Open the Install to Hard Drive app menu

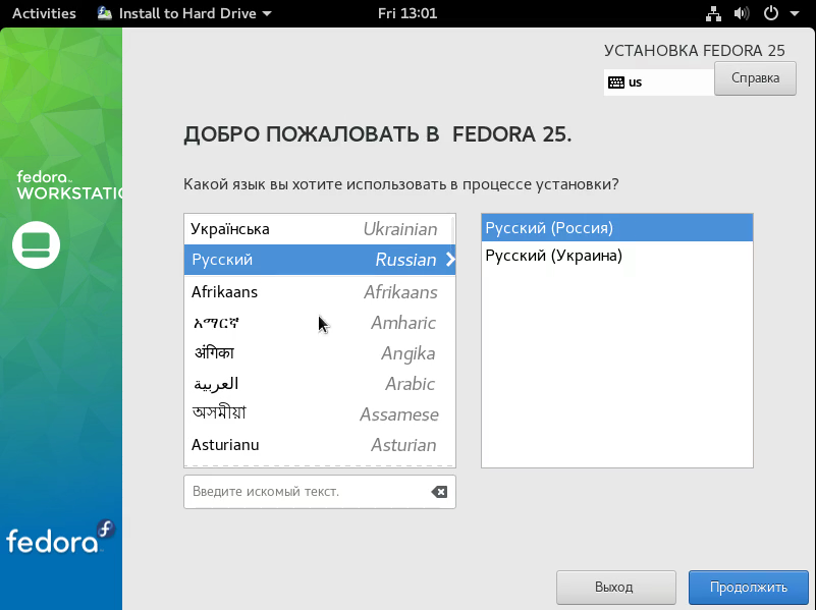click(185, 13)
